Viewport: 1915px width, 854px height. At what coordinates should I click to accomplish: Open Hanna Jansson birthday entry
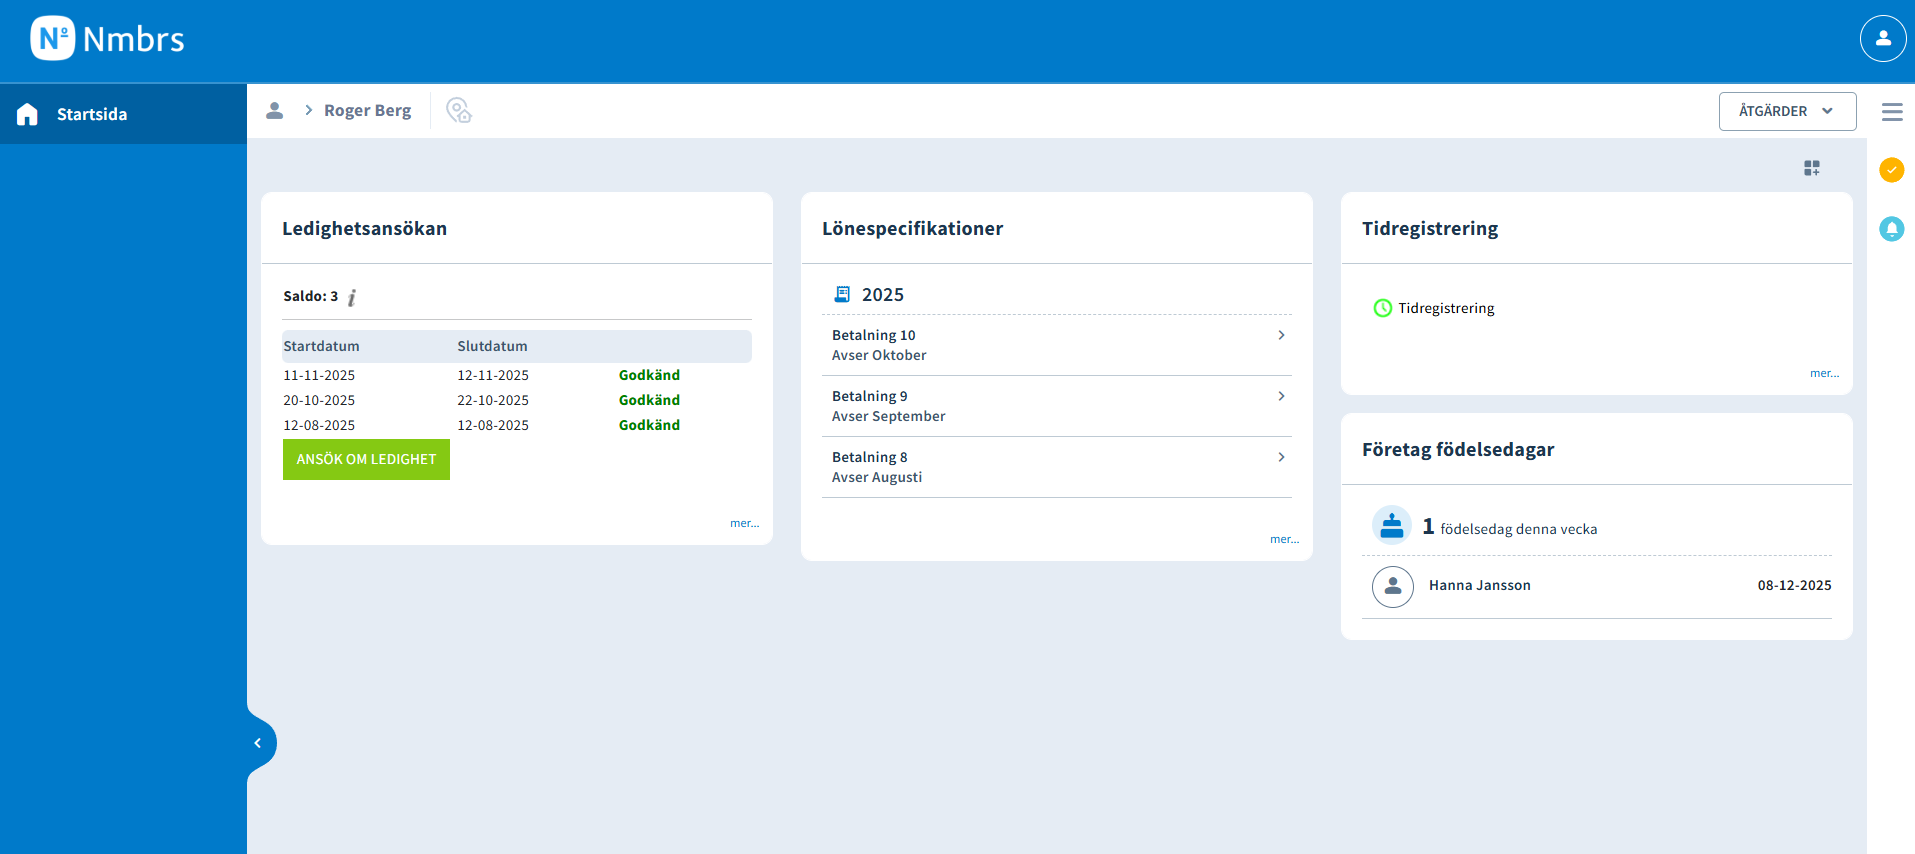pos(1479,586)
